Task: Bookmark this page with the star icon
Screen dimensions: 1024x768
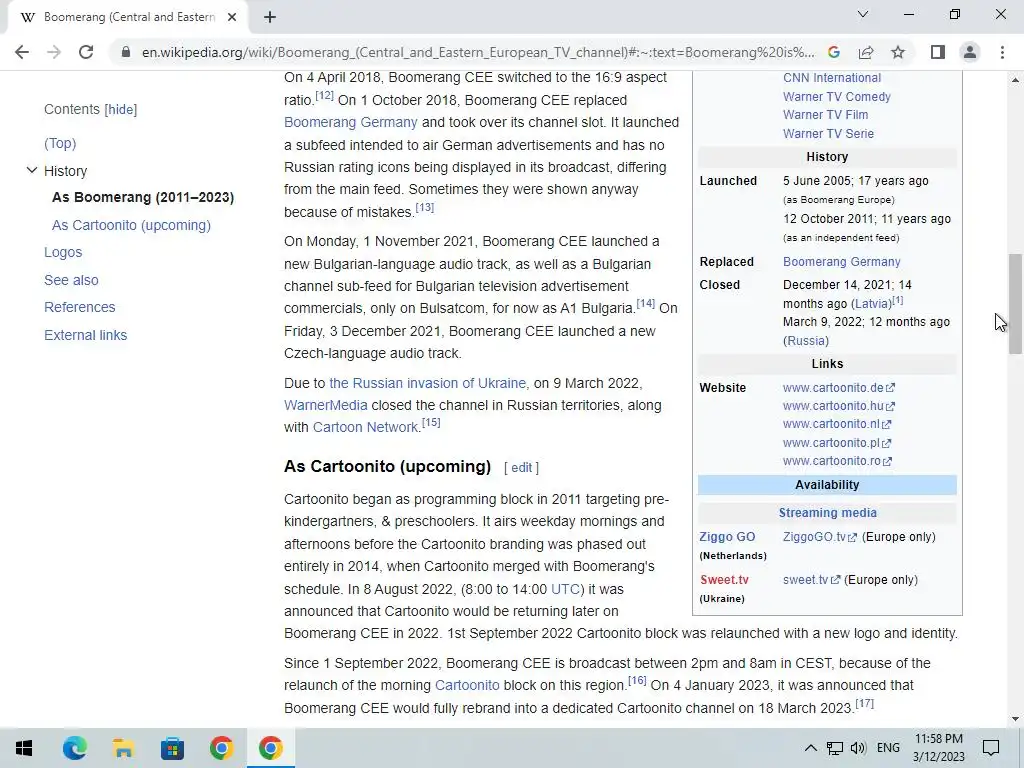Action: pos(898,52)
